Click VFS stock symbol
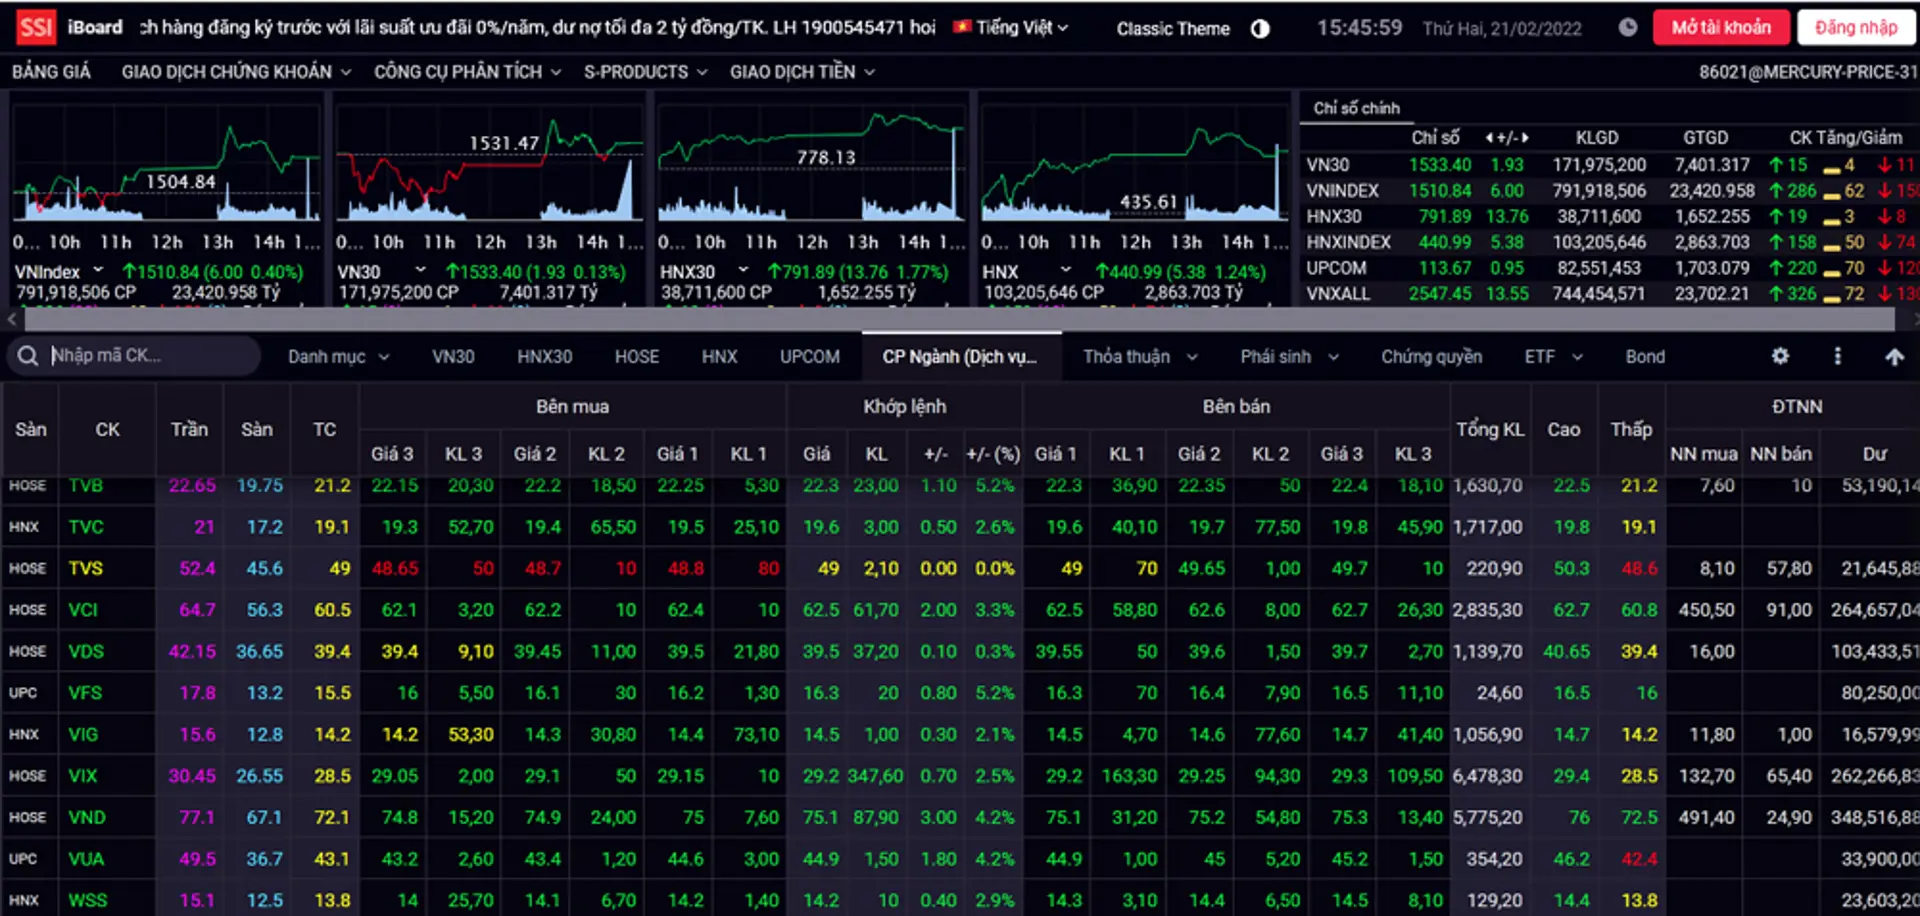Screen dimensions: 1920x916 85,693
